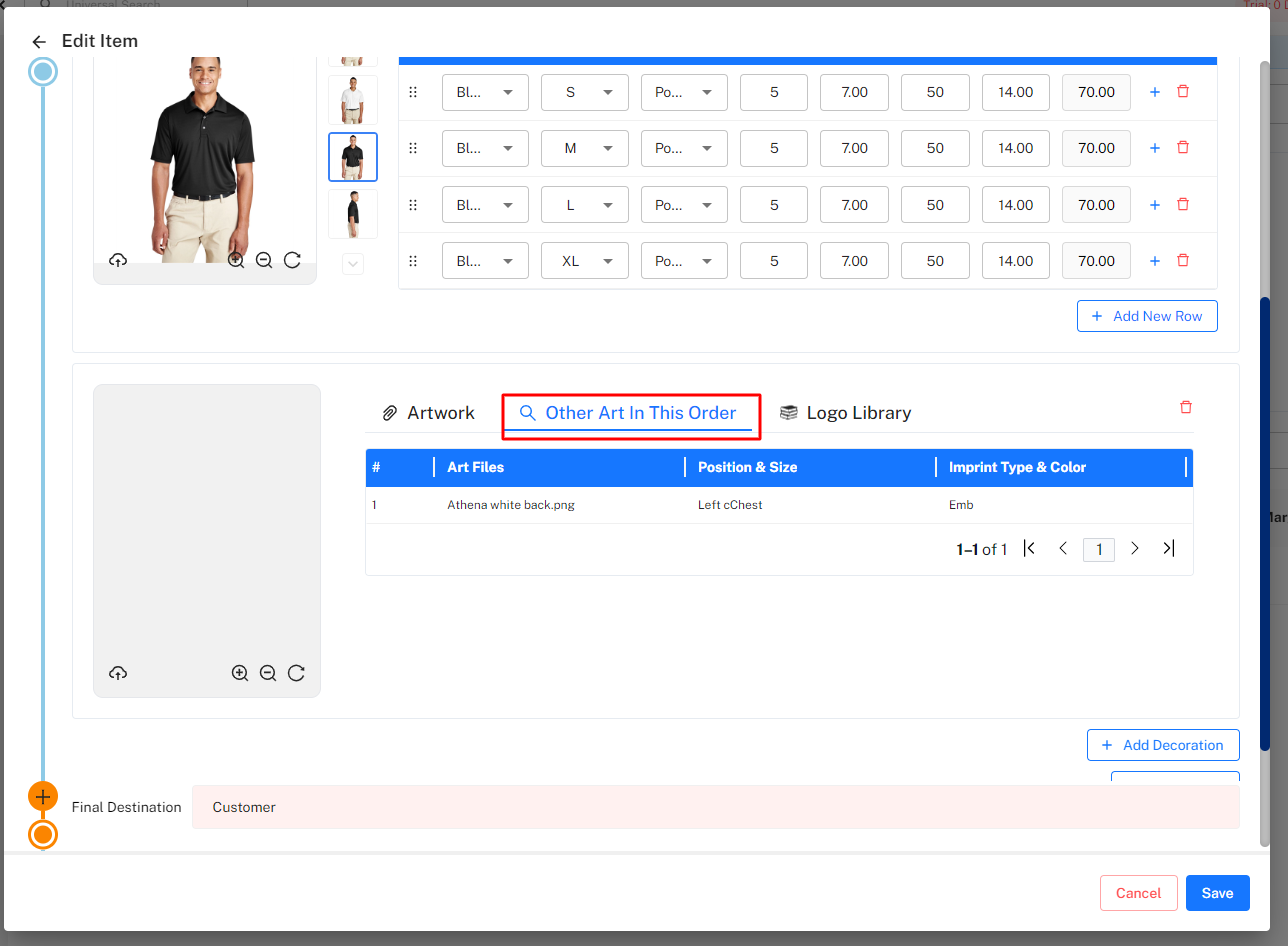
Task: Click 14.00 price field in size L row
Action: point(1016,205)
